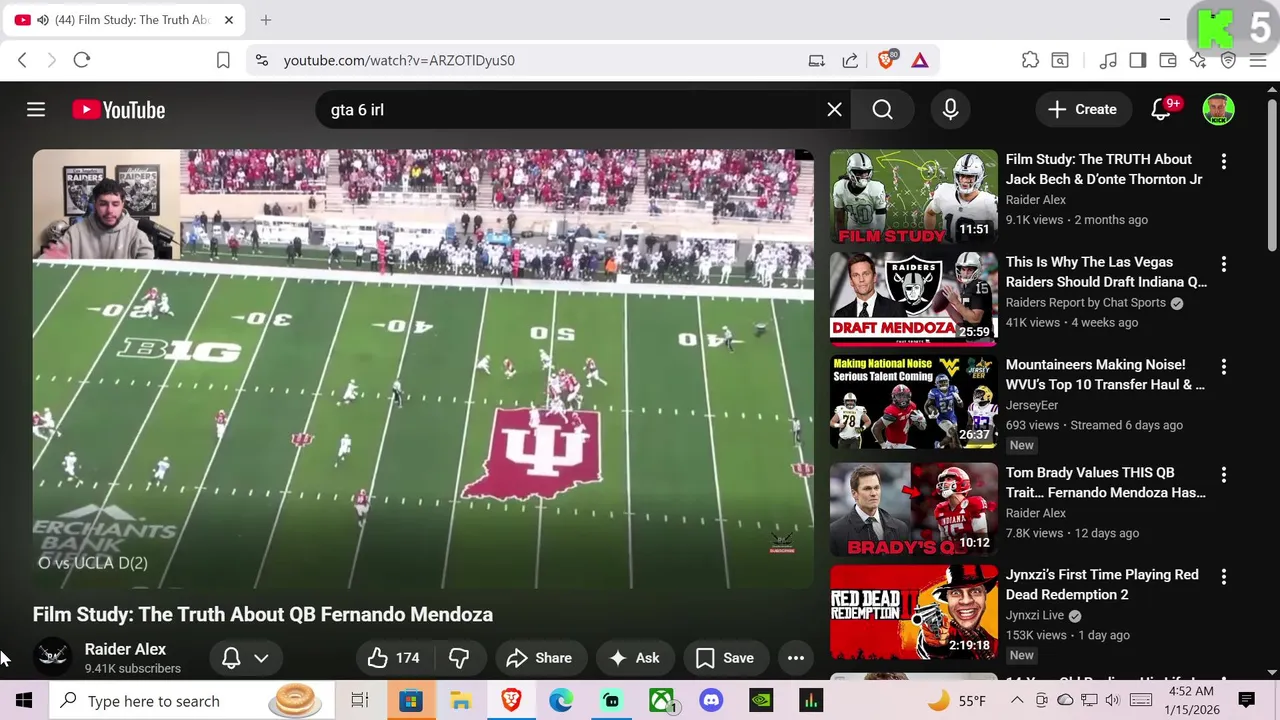Open the Xbox app in taskbar
1280x720 pixels.
(661, 701)
